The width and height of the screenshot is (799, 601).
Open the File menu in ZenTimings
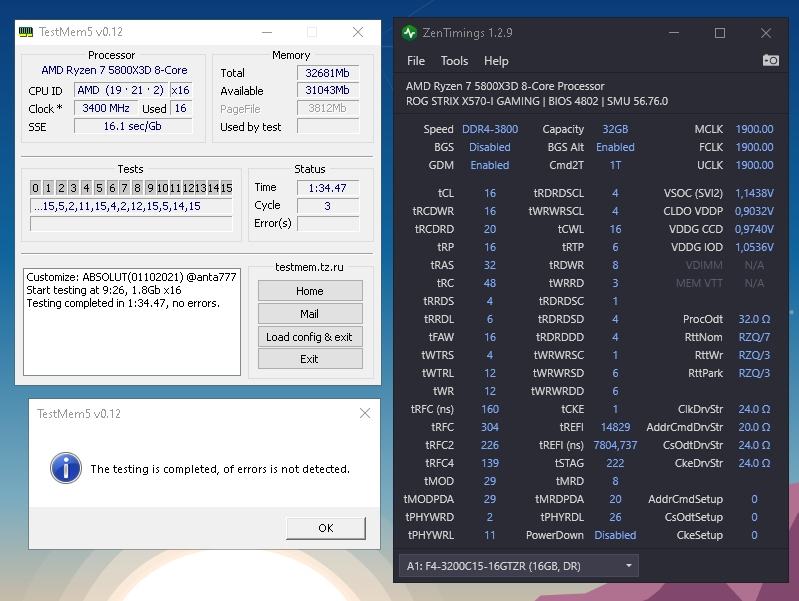(x=416, y=61)
